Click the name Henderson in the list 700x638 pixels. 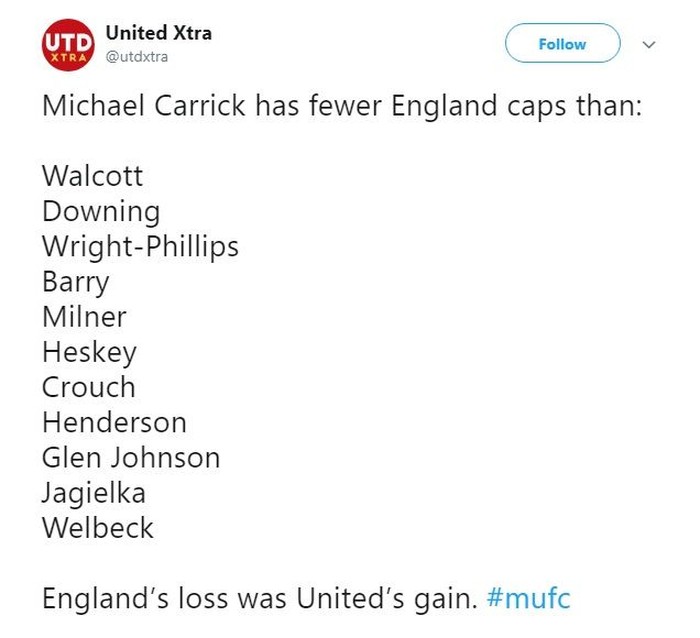coord(114,422)
